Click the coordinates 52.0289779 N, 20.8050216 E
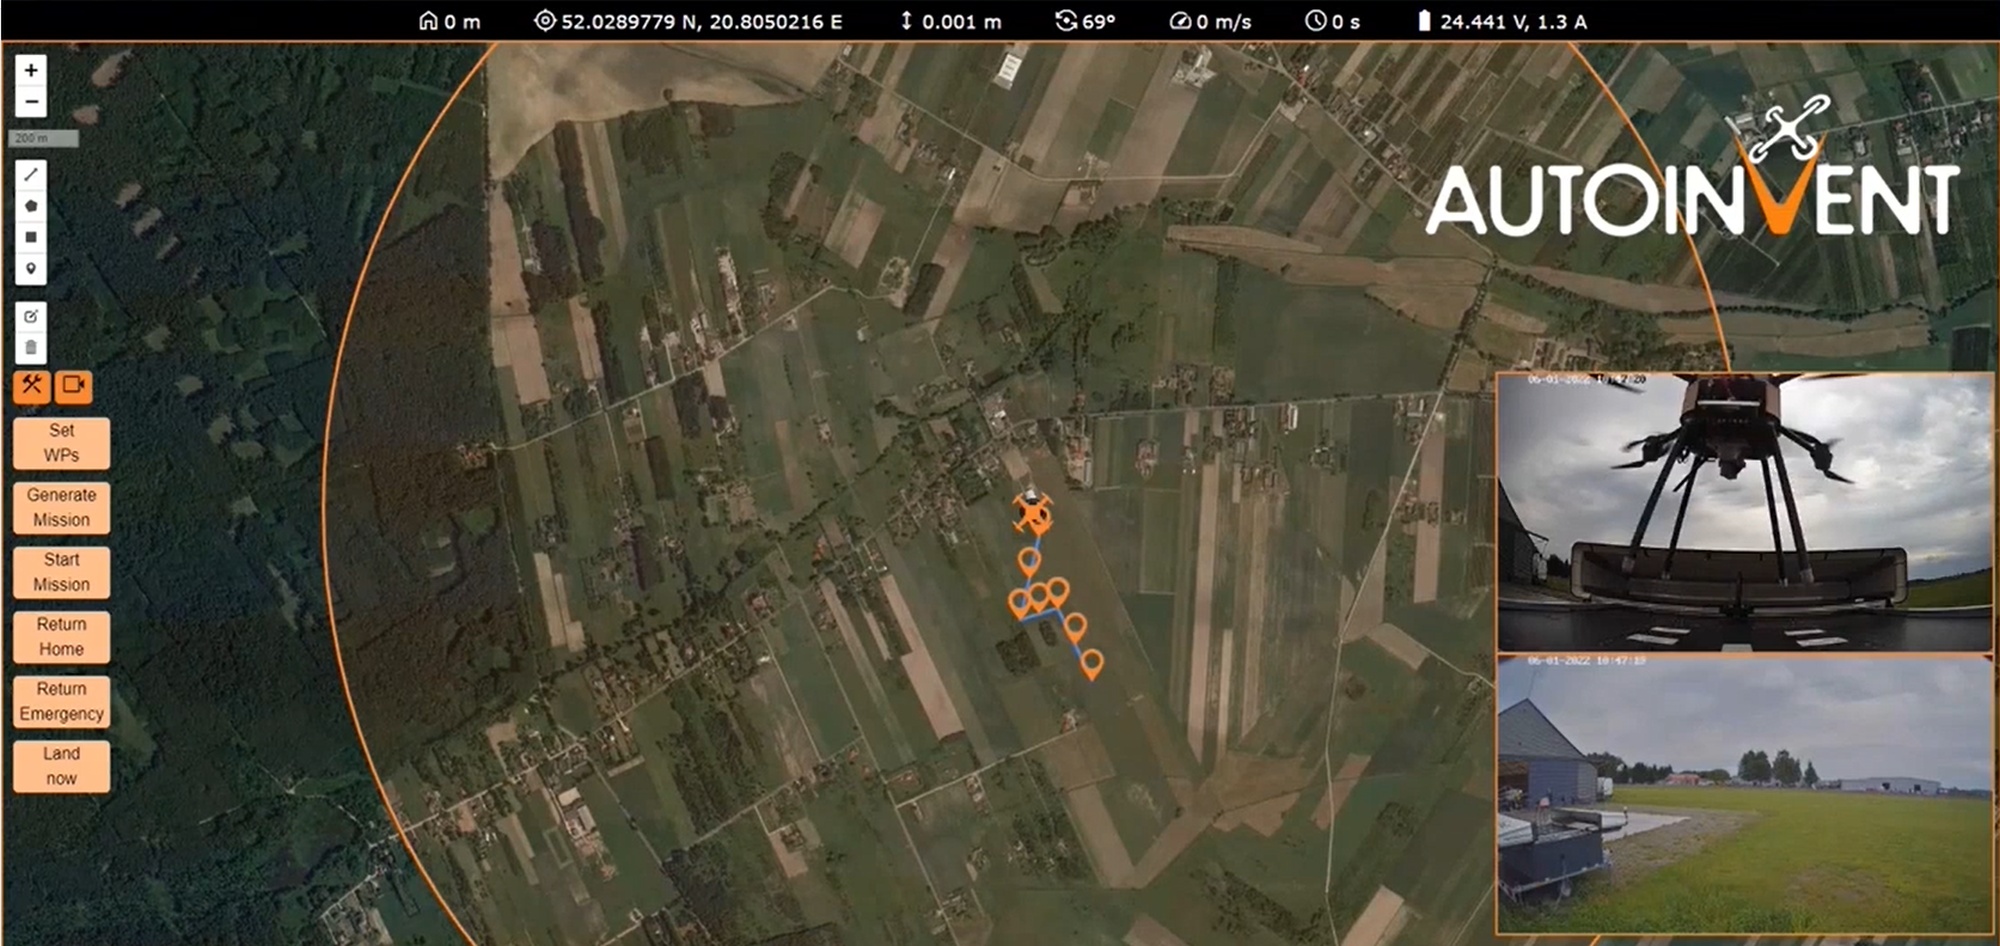 [701, 22]
